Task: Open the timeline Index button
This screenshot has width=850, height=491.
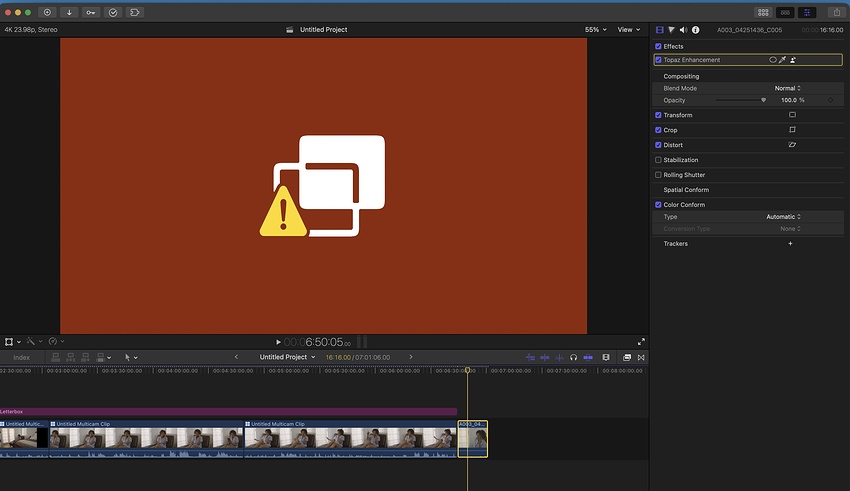Action: (22, 357)
